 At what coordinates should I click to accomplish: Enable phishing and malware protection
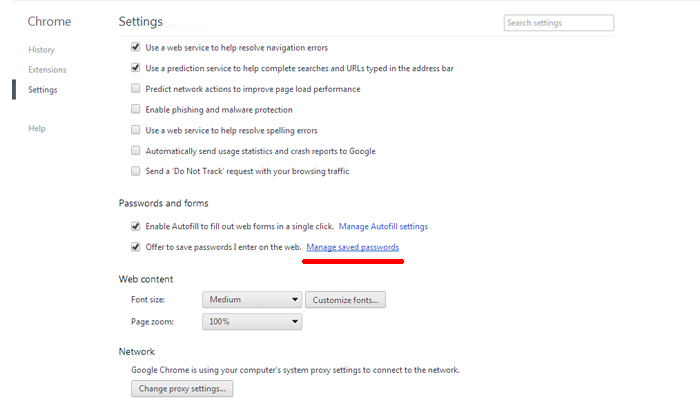pos(135,109)
